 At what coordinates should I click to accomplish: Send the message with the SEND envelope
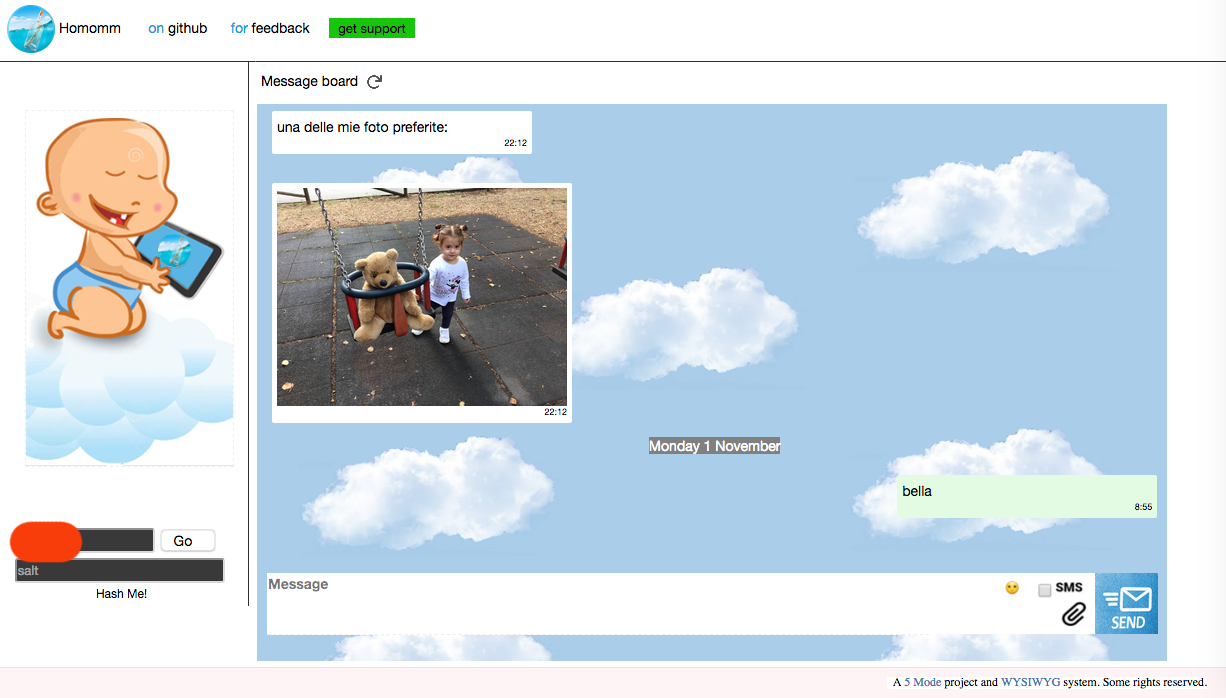click(x=1127, y=603)
